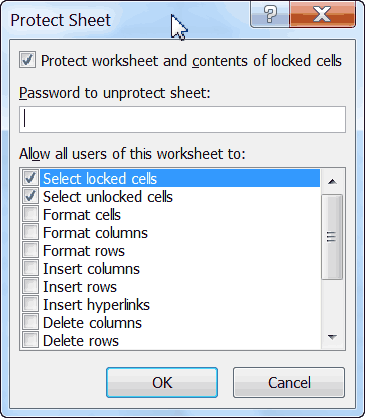The image size is (365, 418).
Task: Focus the password to unprotect sheet field
Action: tap(182, 120)
